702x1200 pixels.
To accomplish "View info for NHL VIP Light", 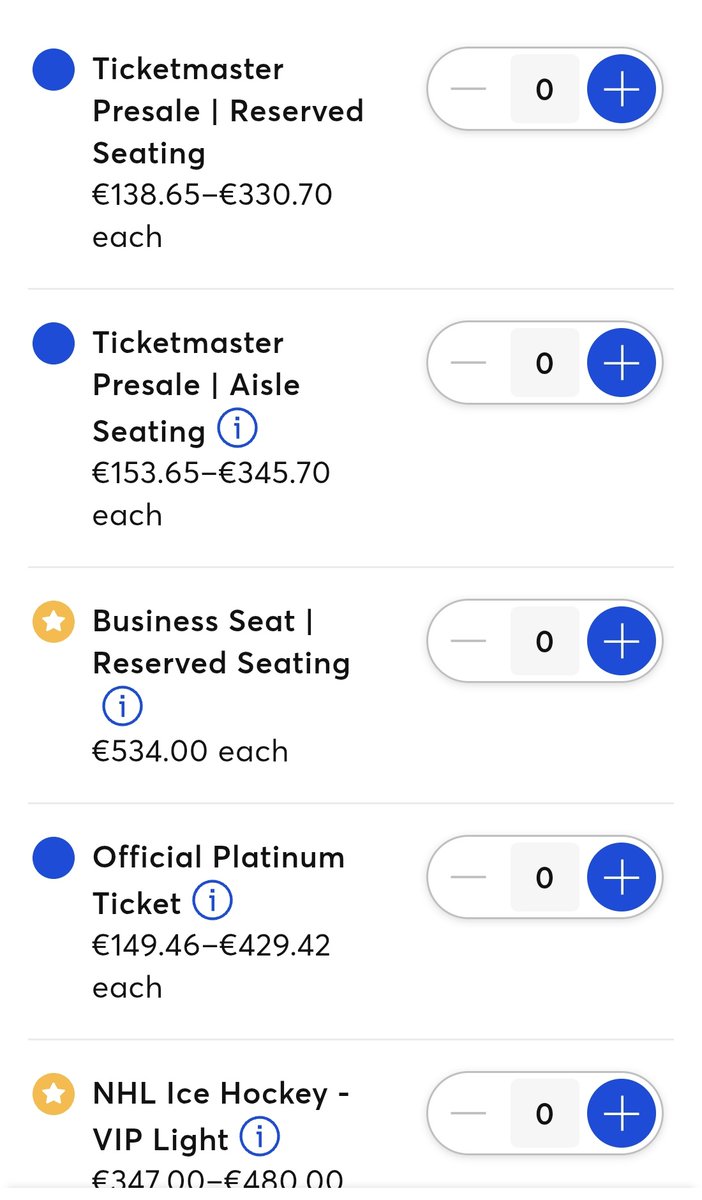I will click(x=260, y=1138).
